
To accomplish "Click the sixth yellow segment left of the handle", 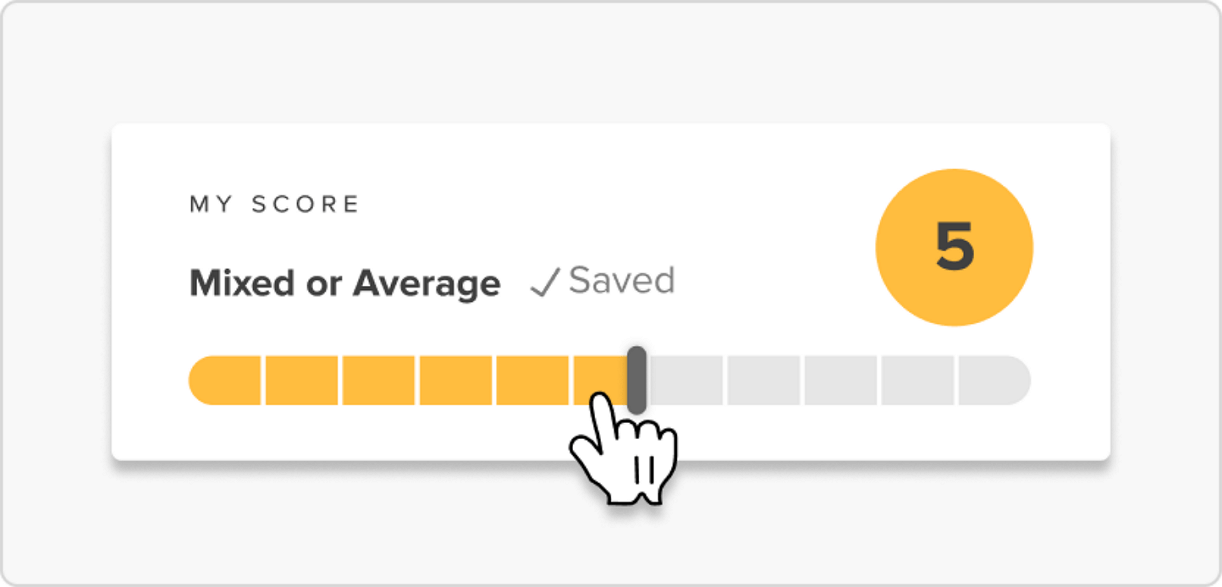I will pyautogui.click(x=598, y=378).
